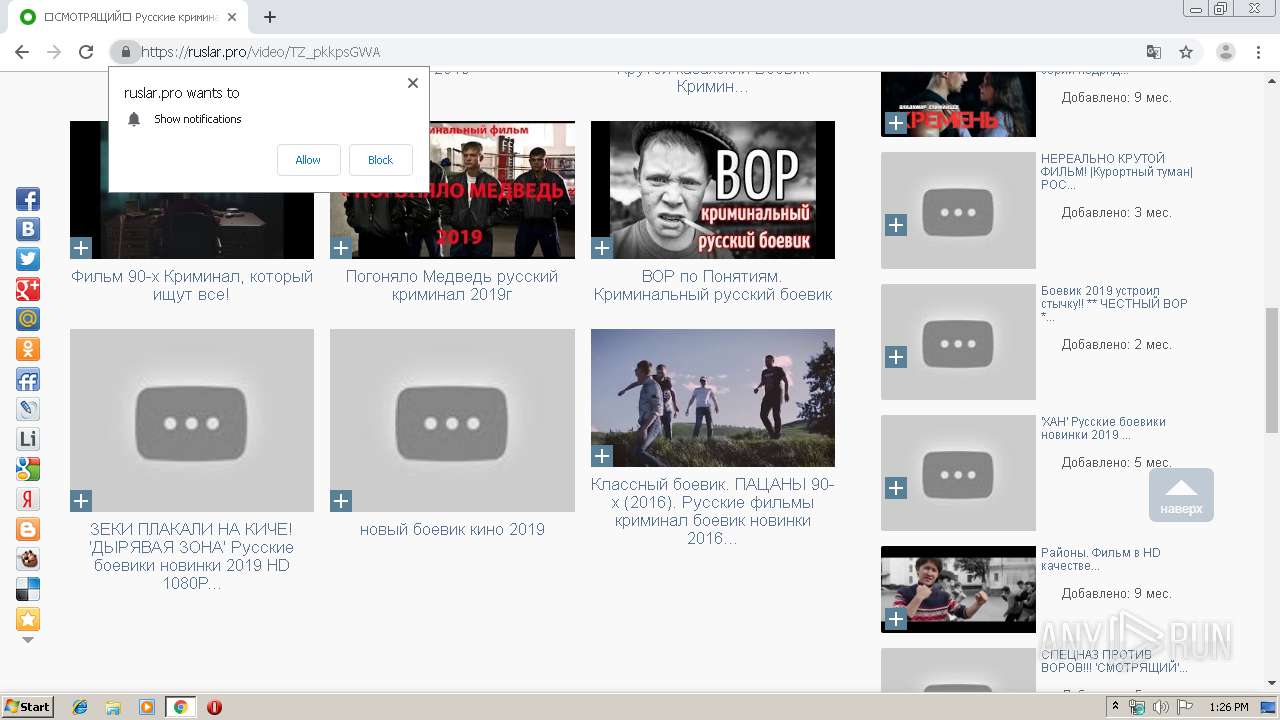Open ПАЦАНЫ 90-х field scene thumbnail
This screenshot has width=1280, height=720.
tap(713, 398)
